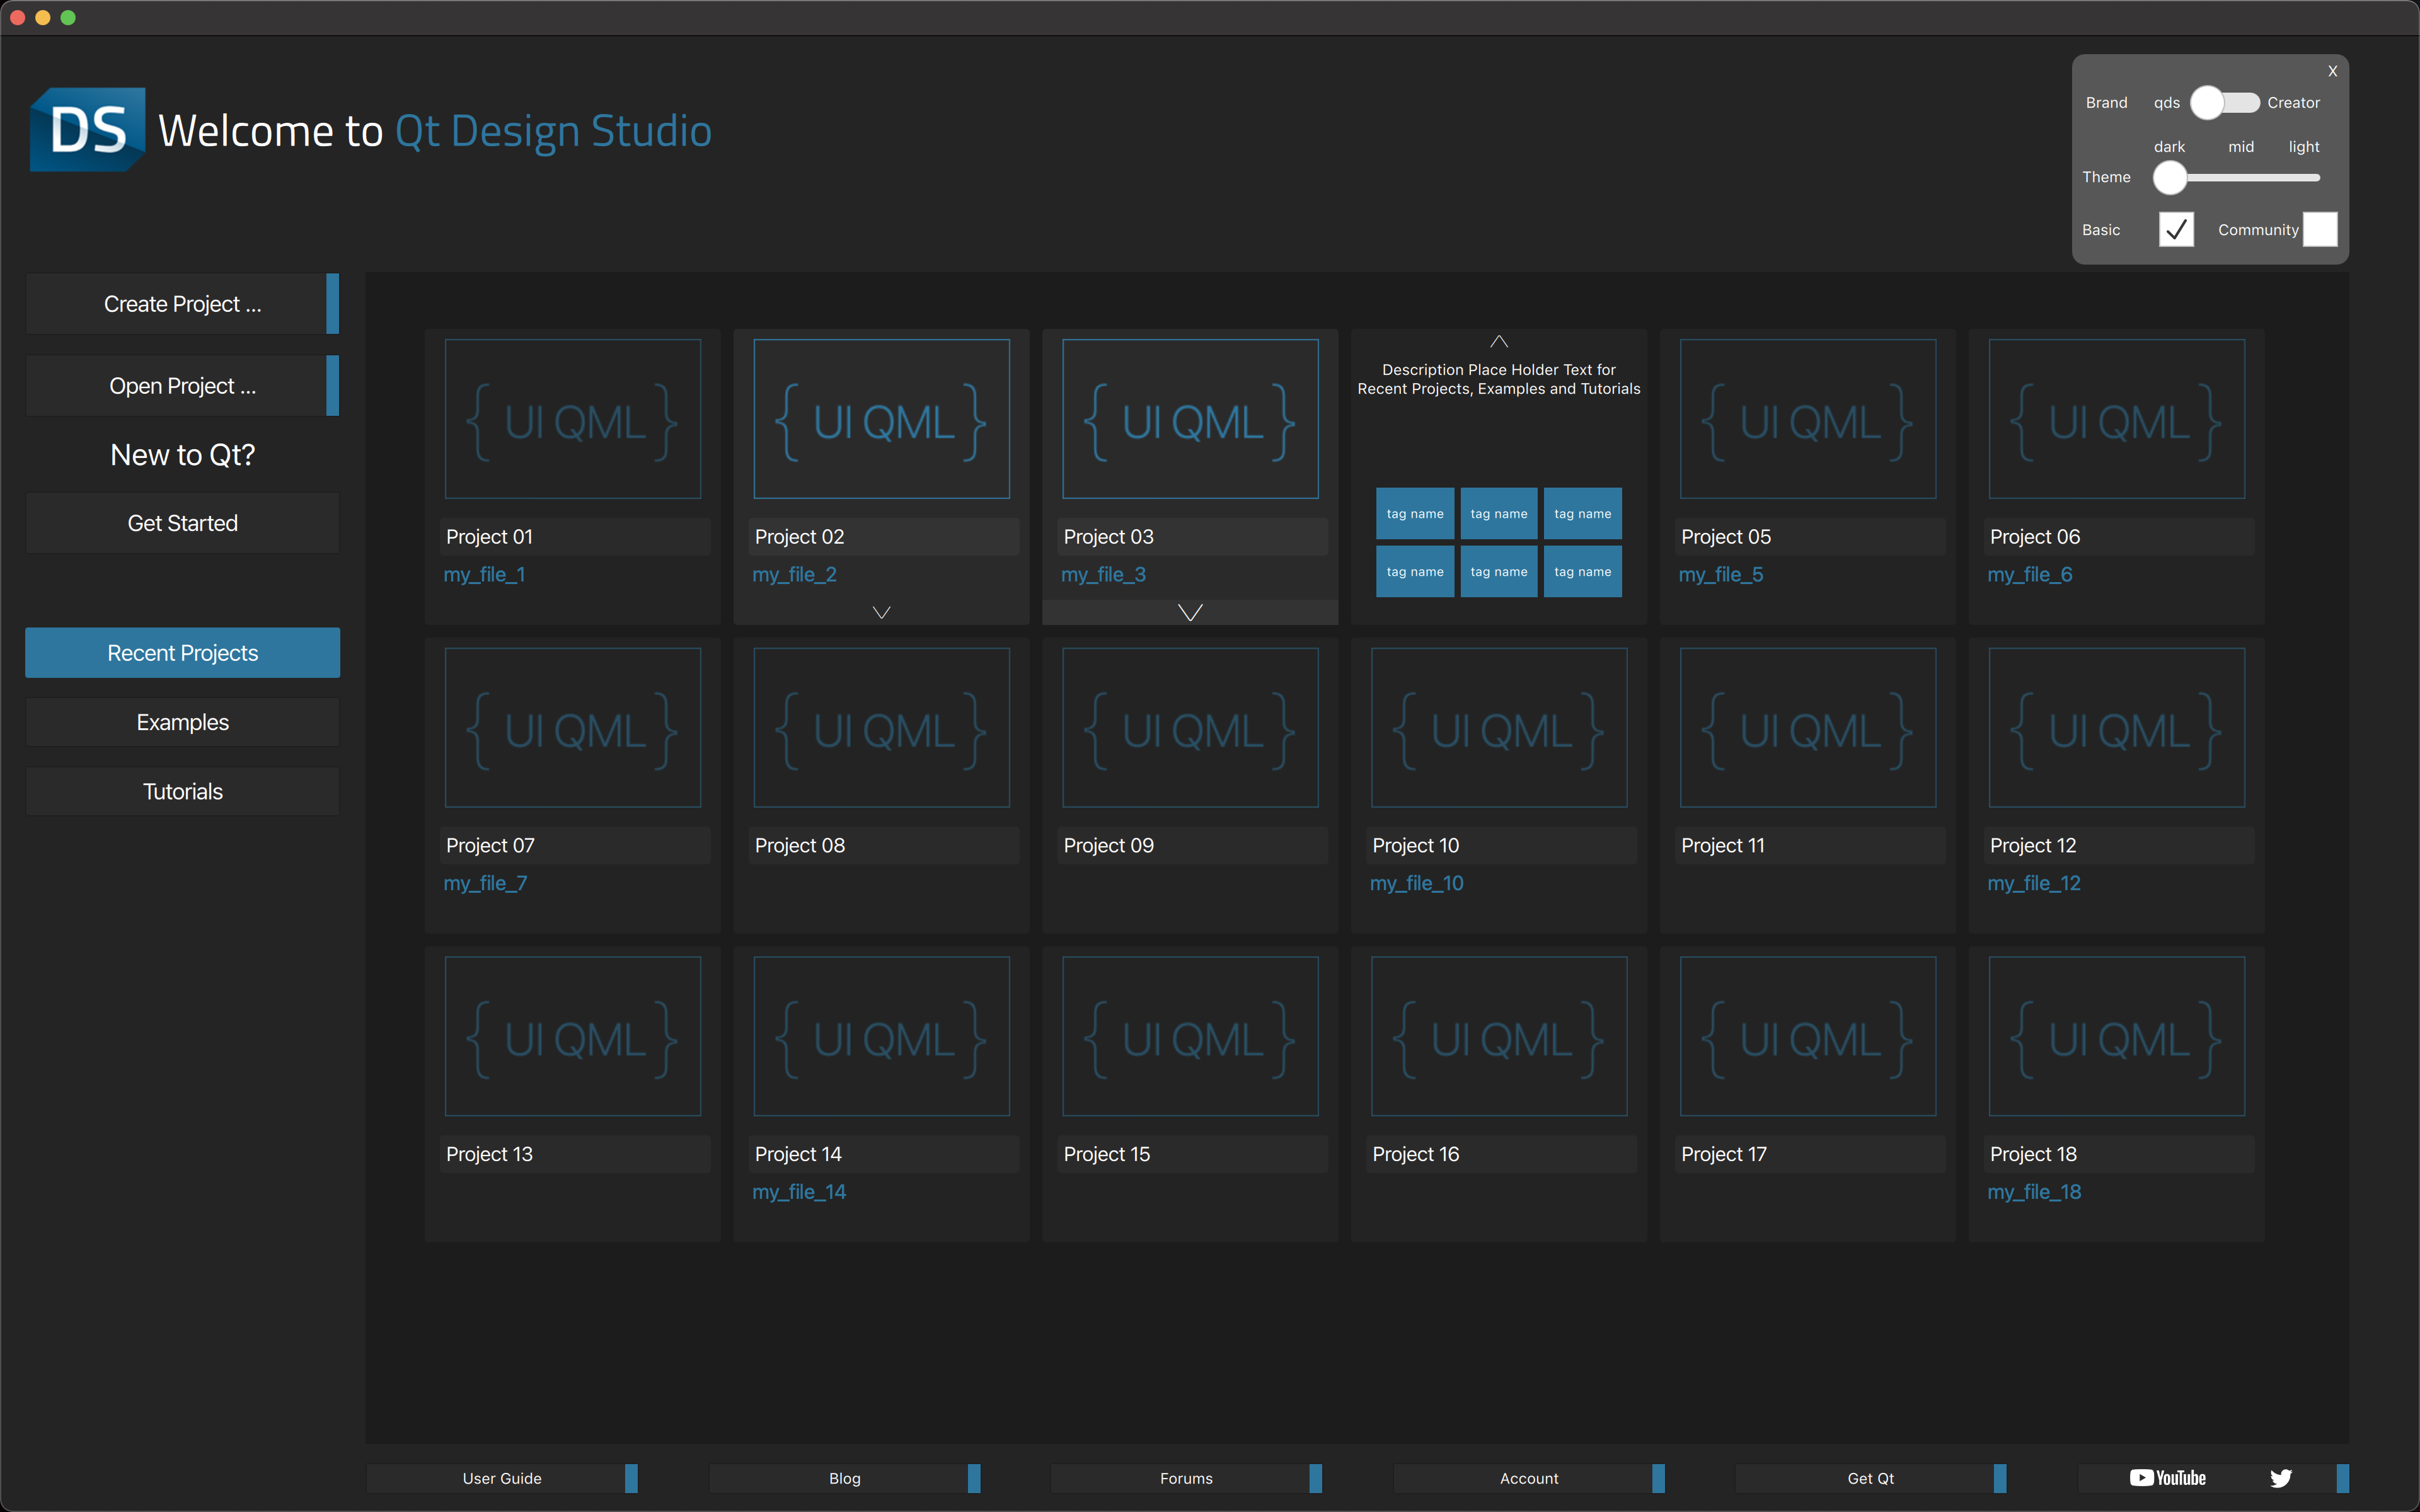Click the DS Qt Design Studio logo

(88, 130)
